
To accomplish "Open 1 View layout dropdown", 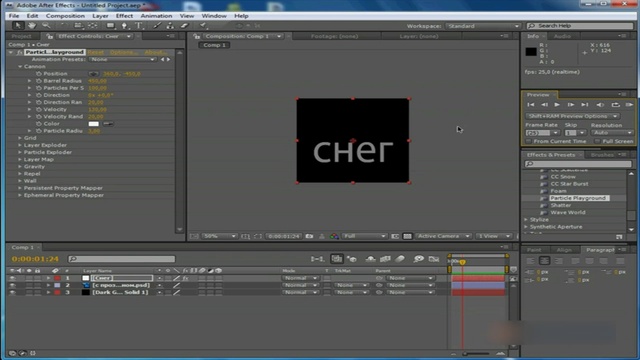I will 494,236.
